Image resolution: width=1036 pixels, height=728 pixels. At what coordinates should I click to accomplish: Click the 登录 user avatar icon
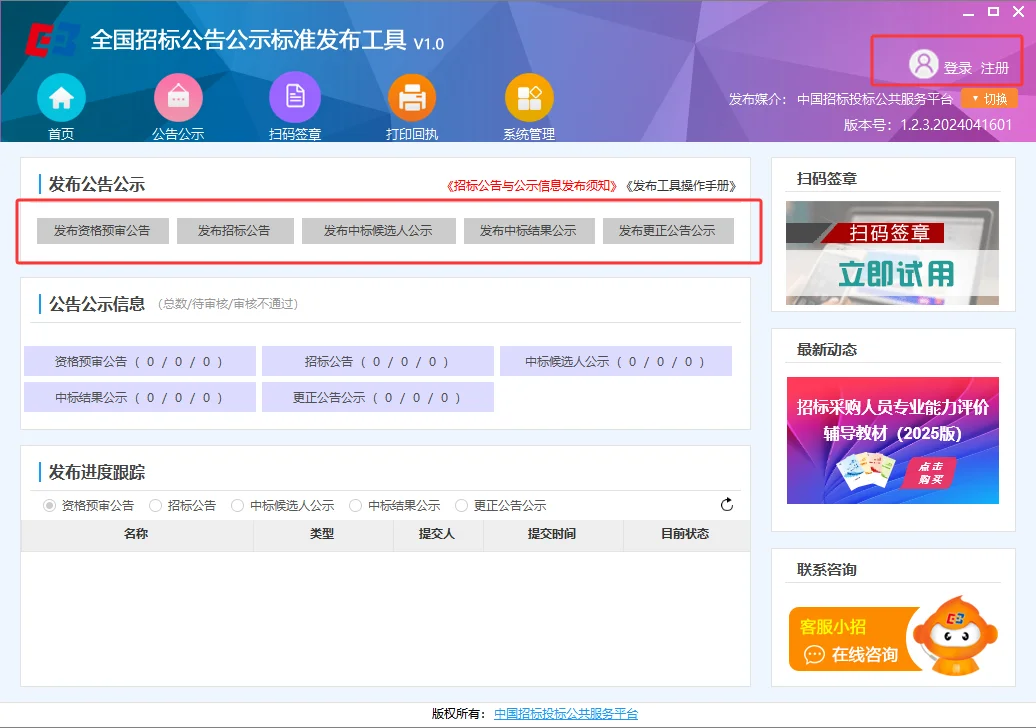click(925, 63)
